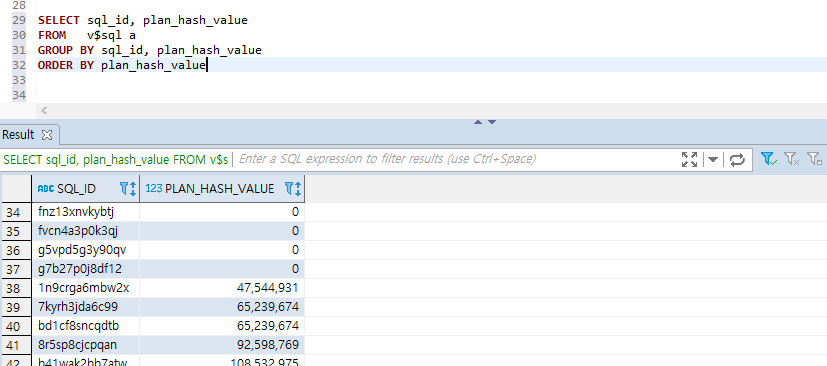Click the filter/sort icon in the SQL_ID header
This screenshot has height=366, width=827.
(128, 188)
